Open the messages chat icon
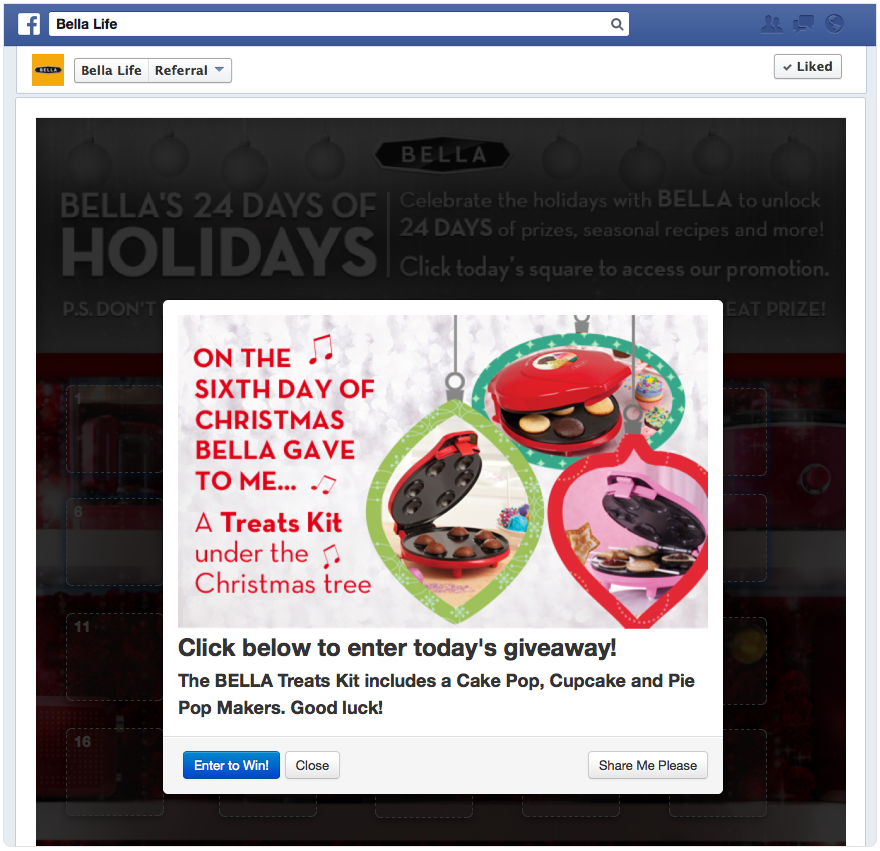Screen dimensions: 880x851 (803, 24)
